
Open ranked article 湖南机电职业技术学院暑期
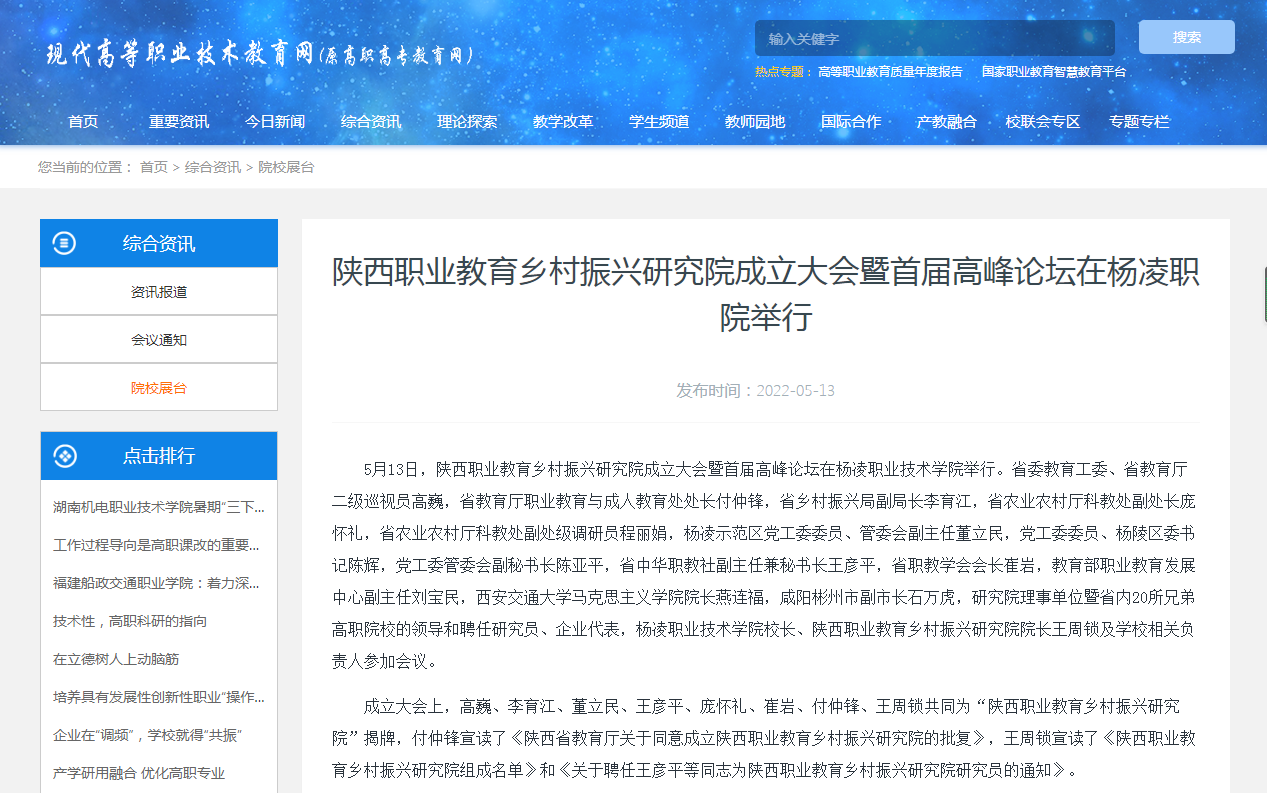tap(159, 507)
